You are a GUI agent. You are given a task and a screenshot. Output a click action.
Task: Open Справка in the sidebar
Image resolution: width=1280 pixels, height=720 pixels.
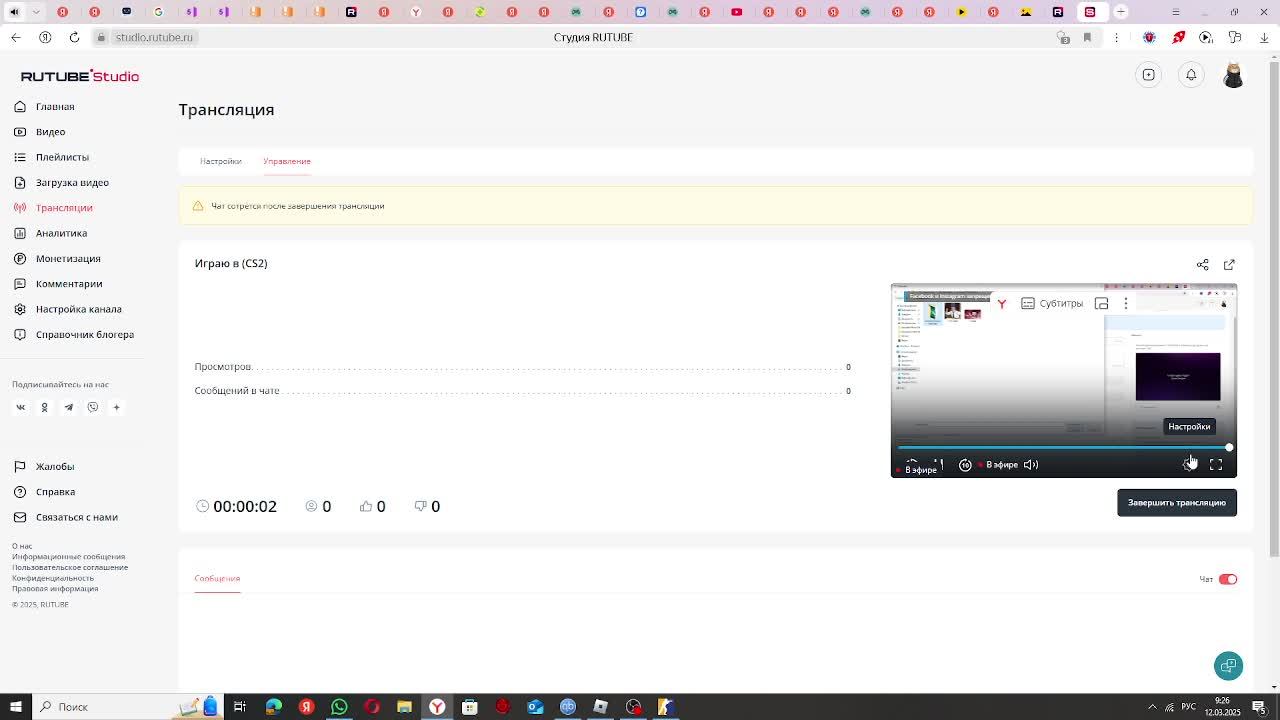pyautogui.click(x=55, y=492)
